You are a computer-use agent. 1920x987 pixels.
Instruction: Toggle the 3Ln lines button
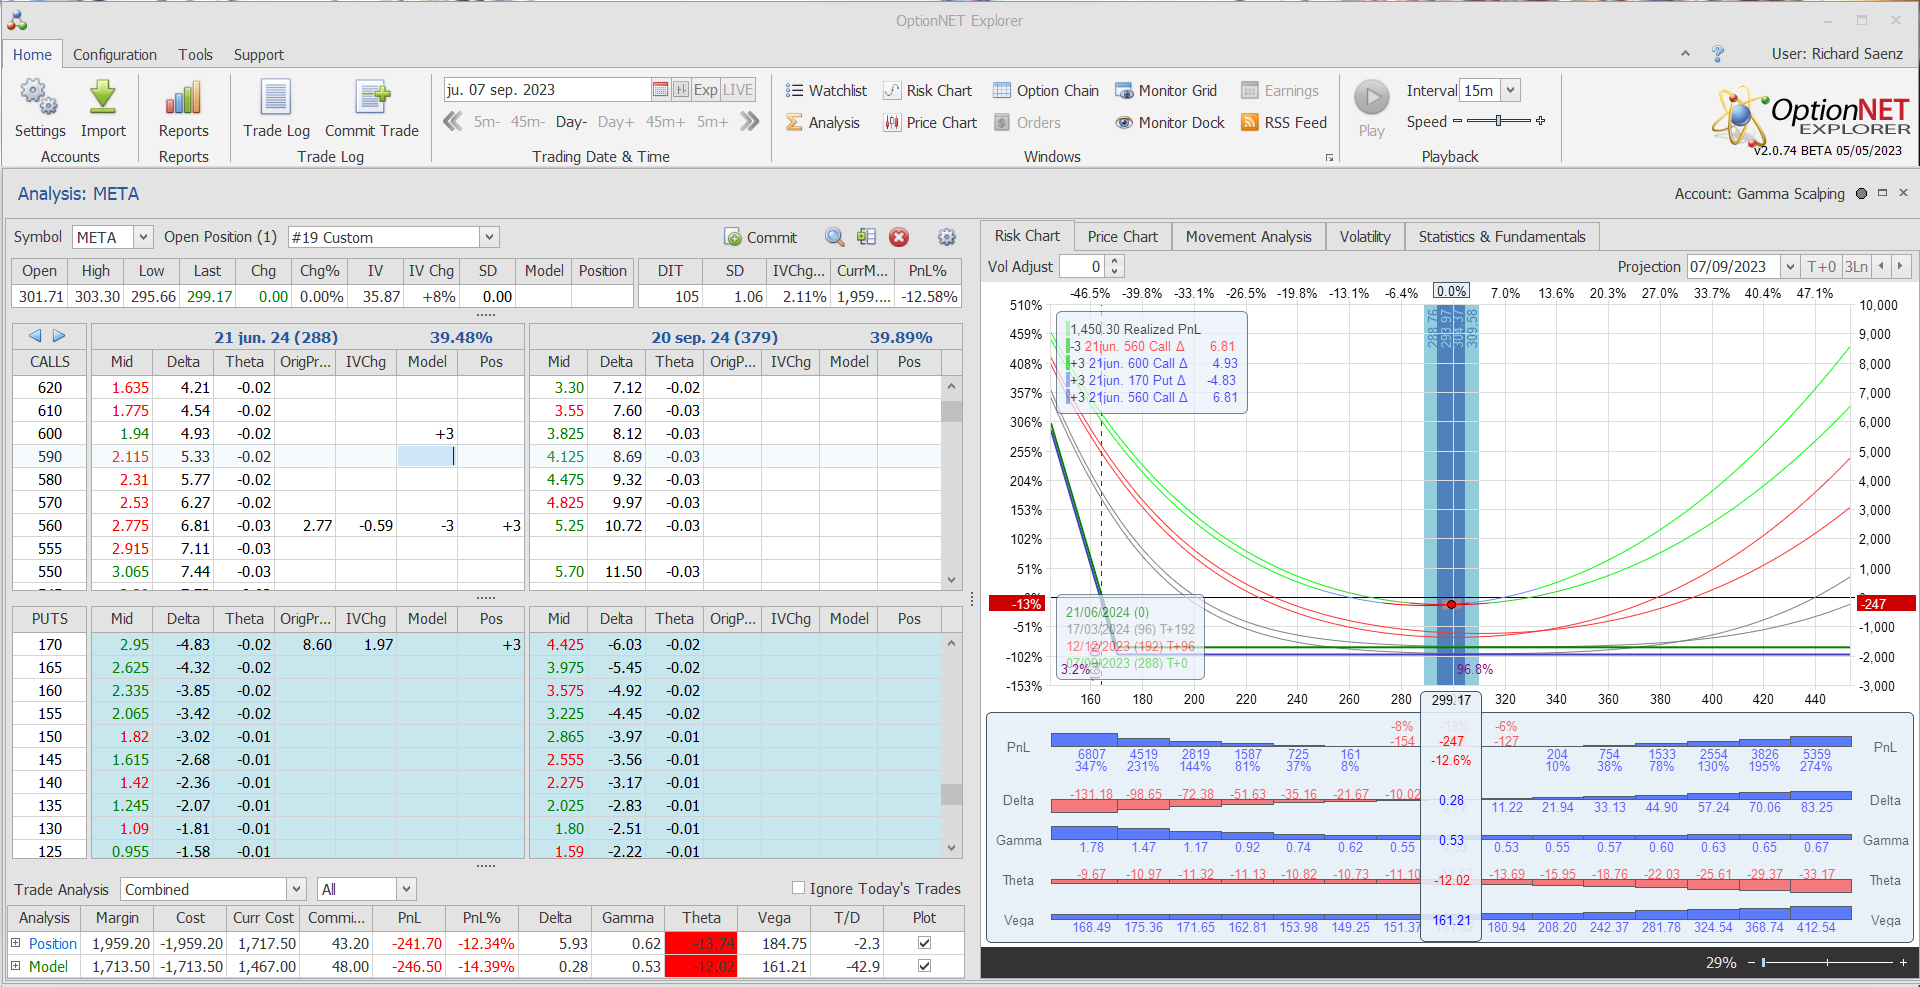pyautogui.click(x=1856, y=266)
